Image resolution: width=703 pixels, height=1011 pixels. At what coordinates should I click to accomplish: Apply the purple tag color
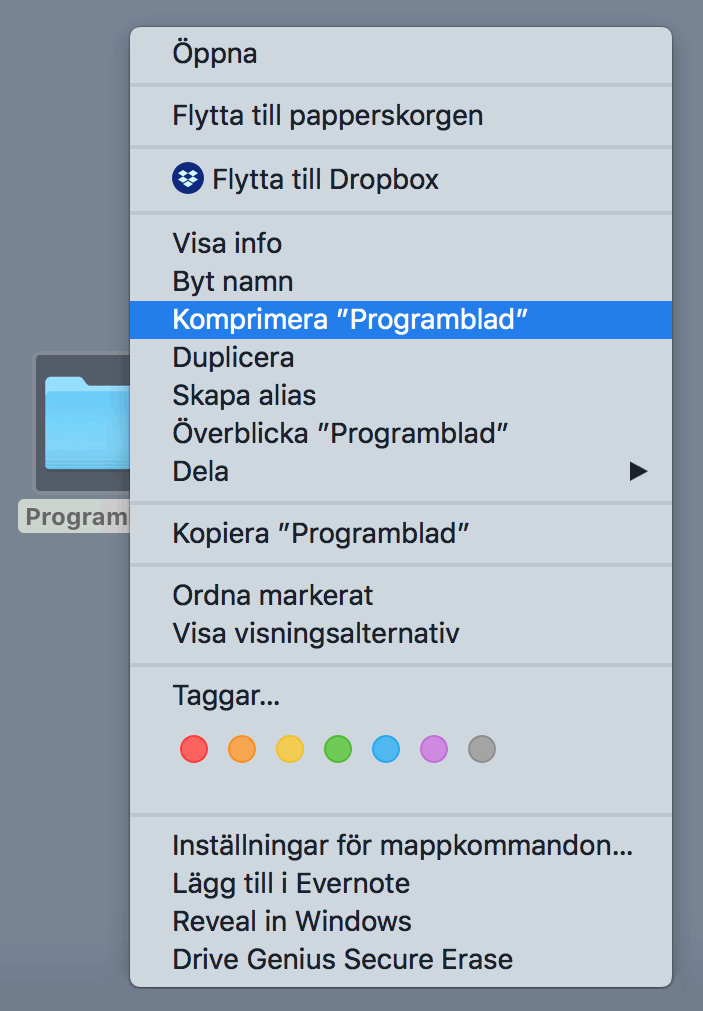[x=434, y=748]
